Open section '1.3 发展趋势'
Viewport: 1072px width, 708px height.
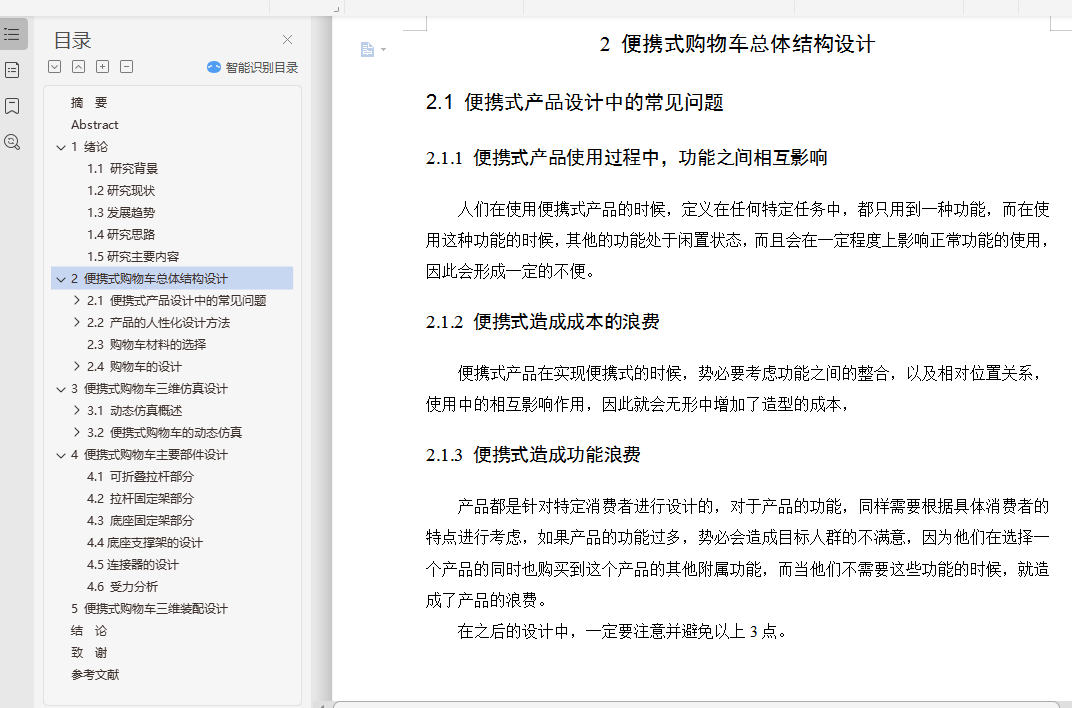point(121,213)
